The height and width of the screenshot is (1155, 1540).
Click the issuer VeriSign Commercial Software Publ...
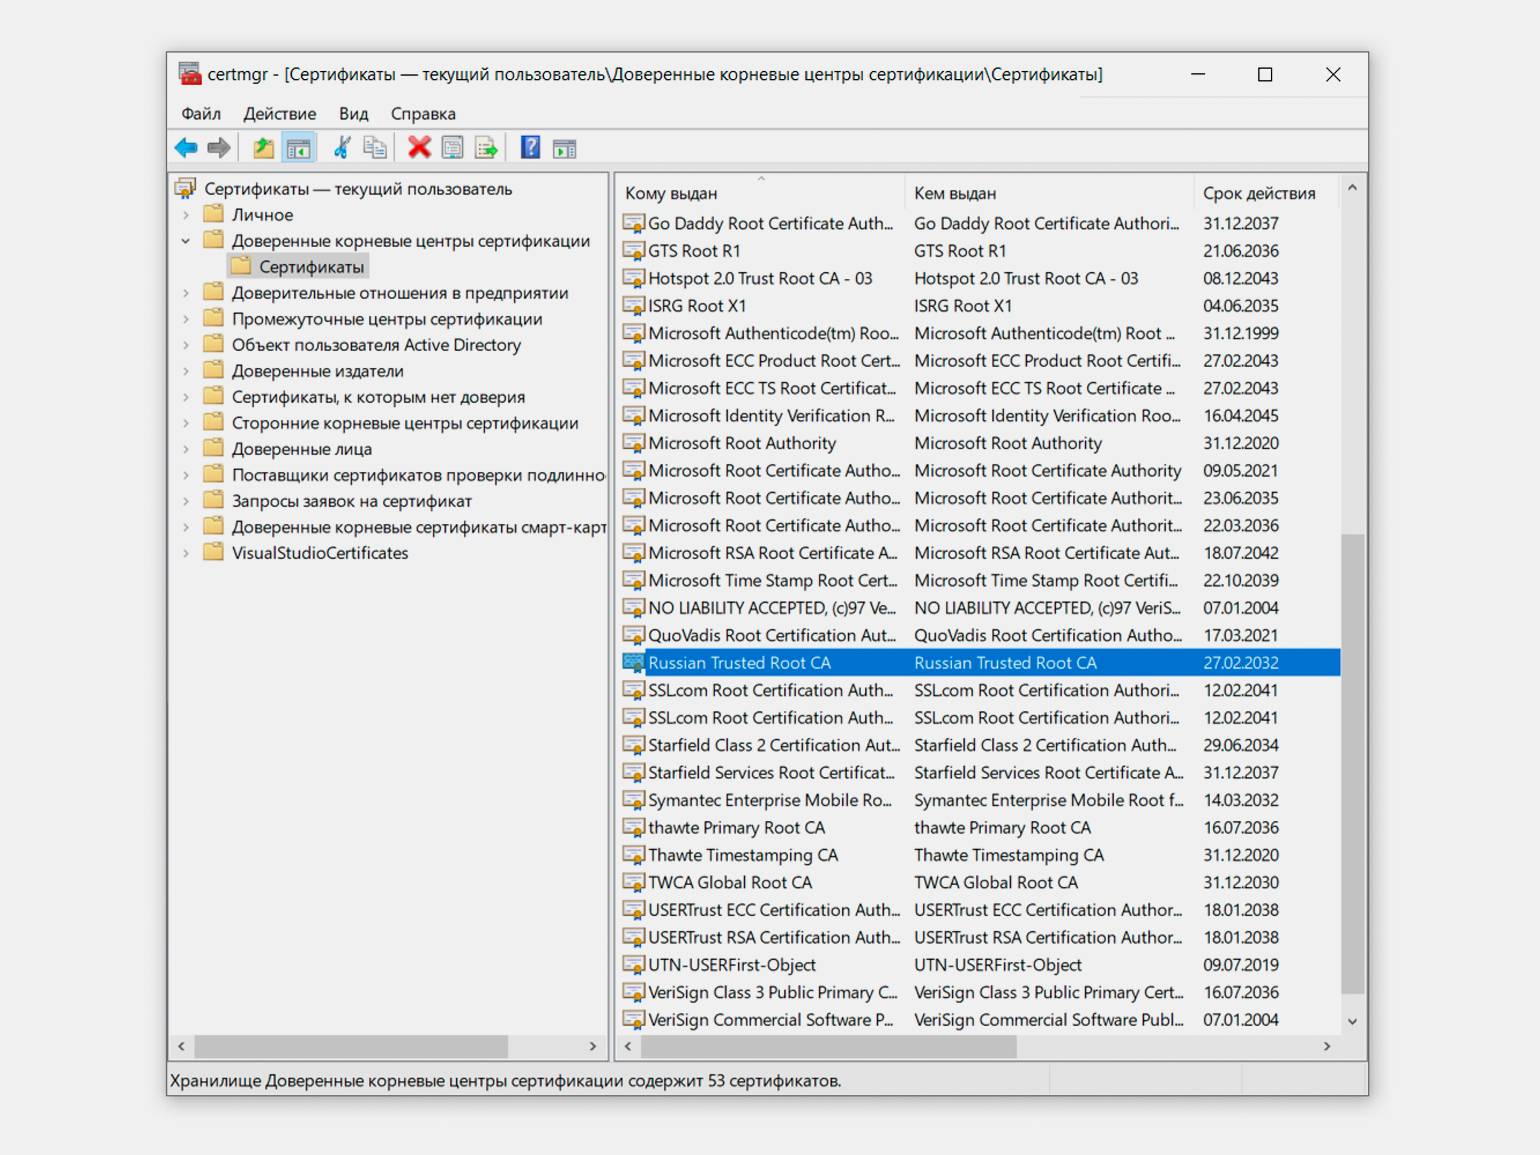pyautogui.click(x=1049, y=1020)
